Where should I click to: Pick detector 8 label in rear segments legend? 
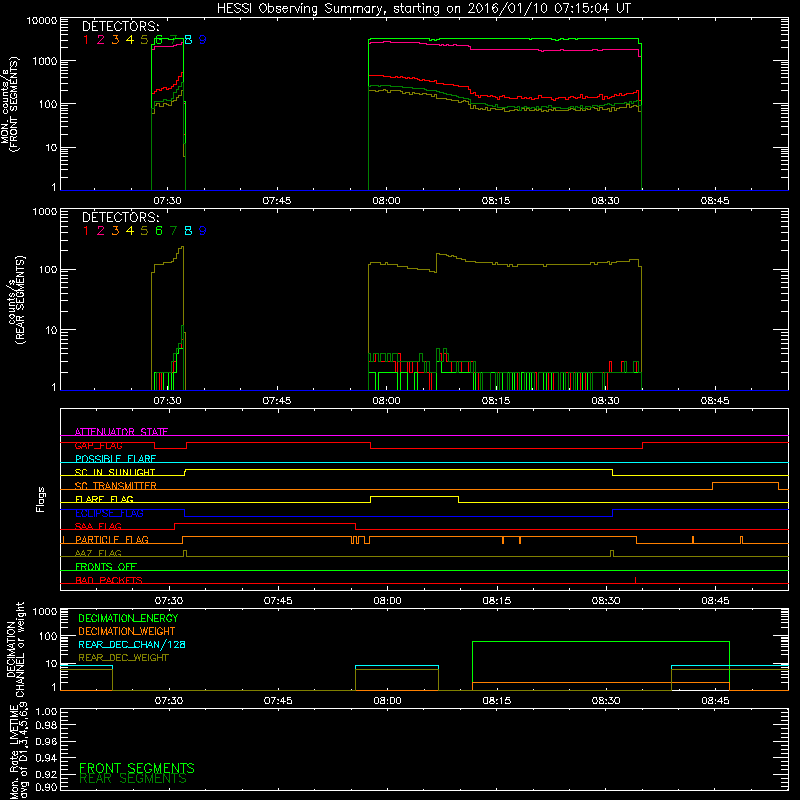[x=188, y=231]
